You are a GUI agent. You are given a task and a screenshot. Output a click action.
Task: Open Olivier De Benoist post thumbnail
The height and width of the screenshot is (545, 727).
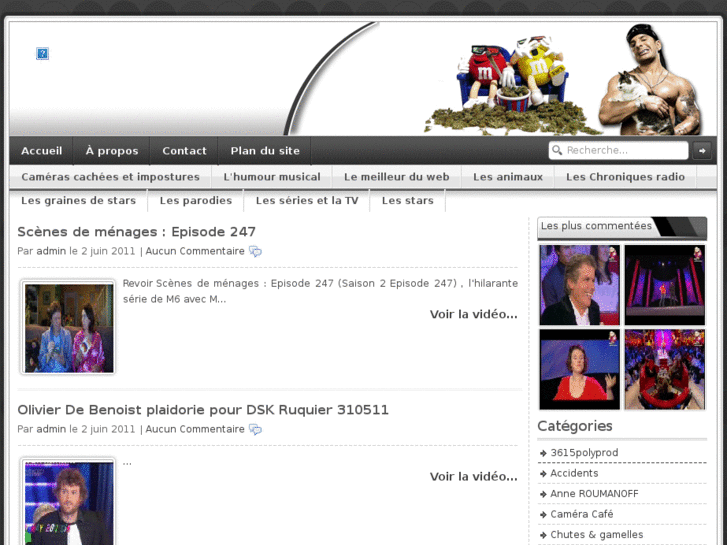pos(69,502)
